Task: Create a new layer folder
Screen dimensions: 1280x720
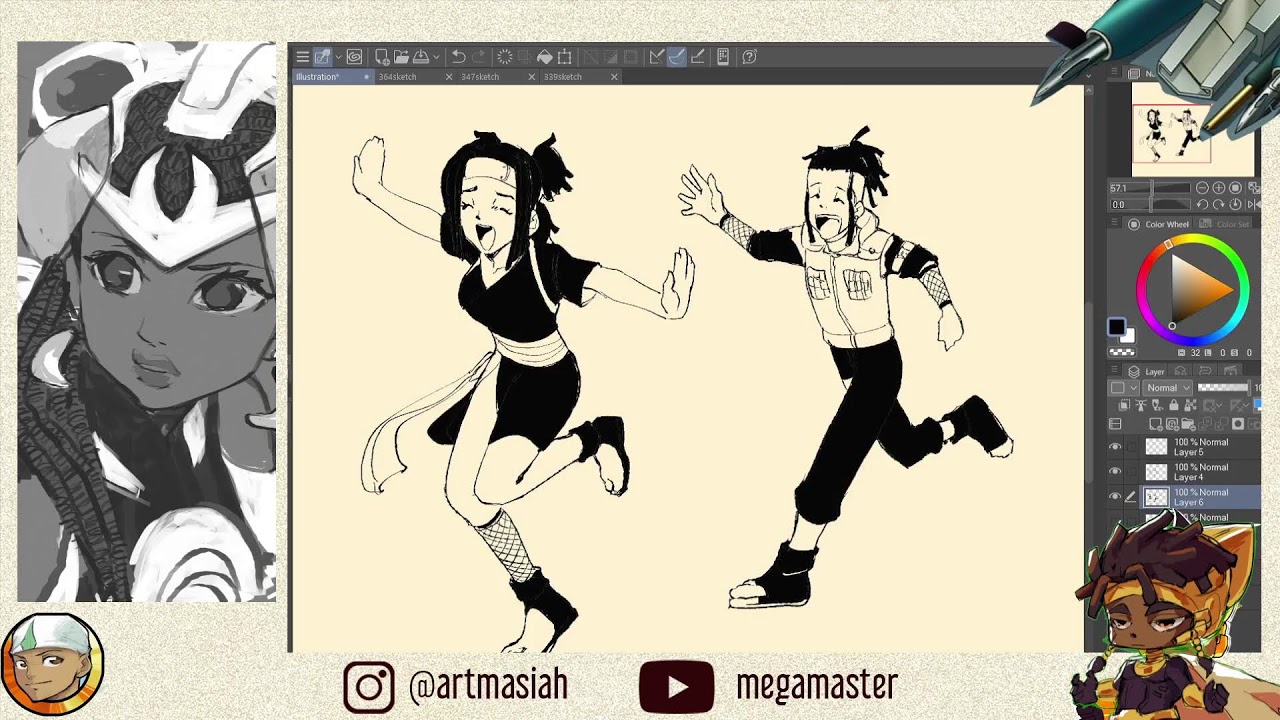Action: tap(1188, 424)
